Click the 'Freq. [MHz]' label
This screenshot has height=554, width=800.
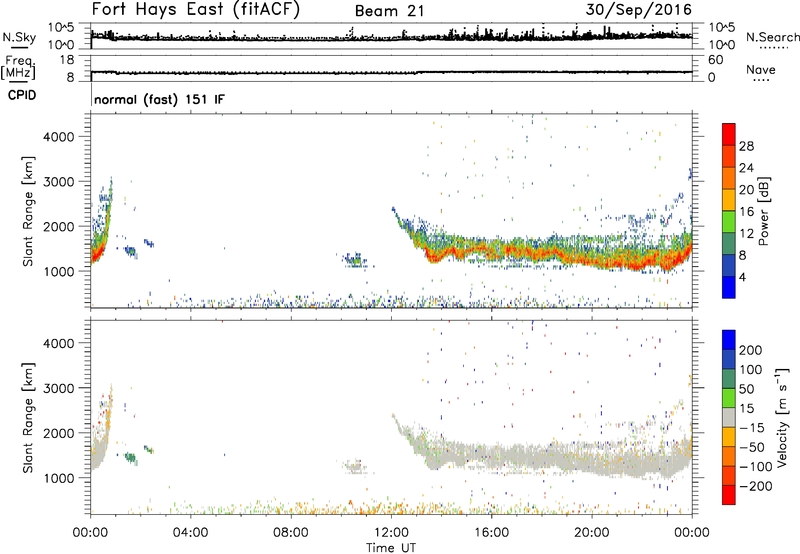pos(18,67)
